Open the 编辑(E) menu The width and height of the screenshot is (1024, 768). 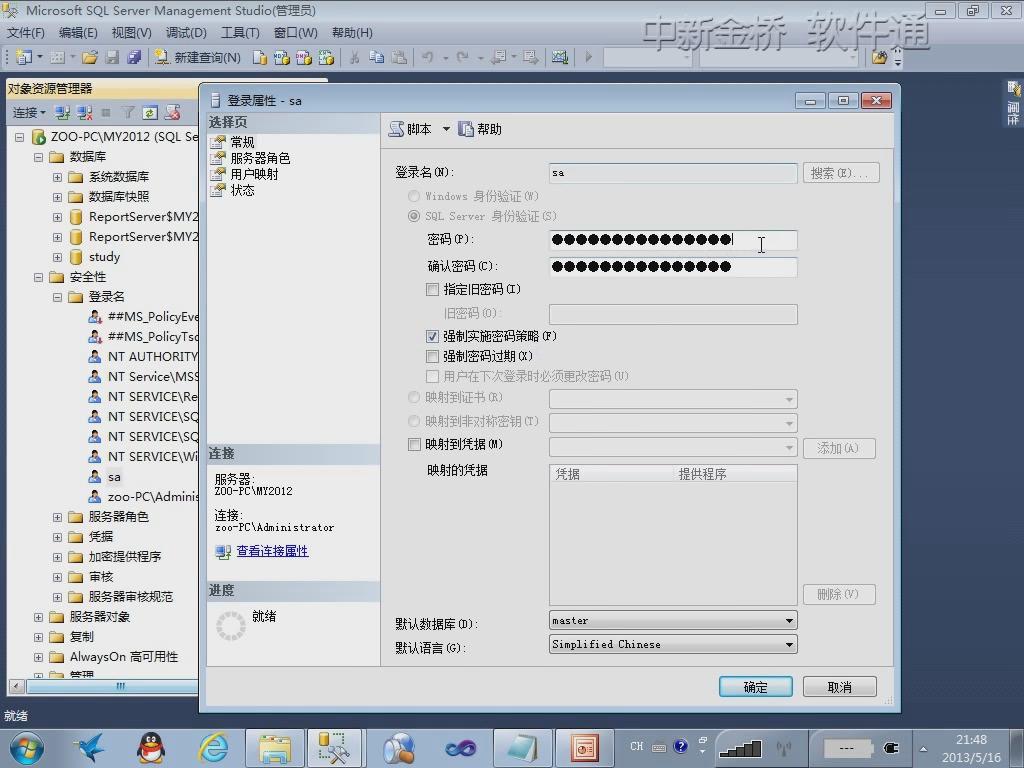(78, 33)
